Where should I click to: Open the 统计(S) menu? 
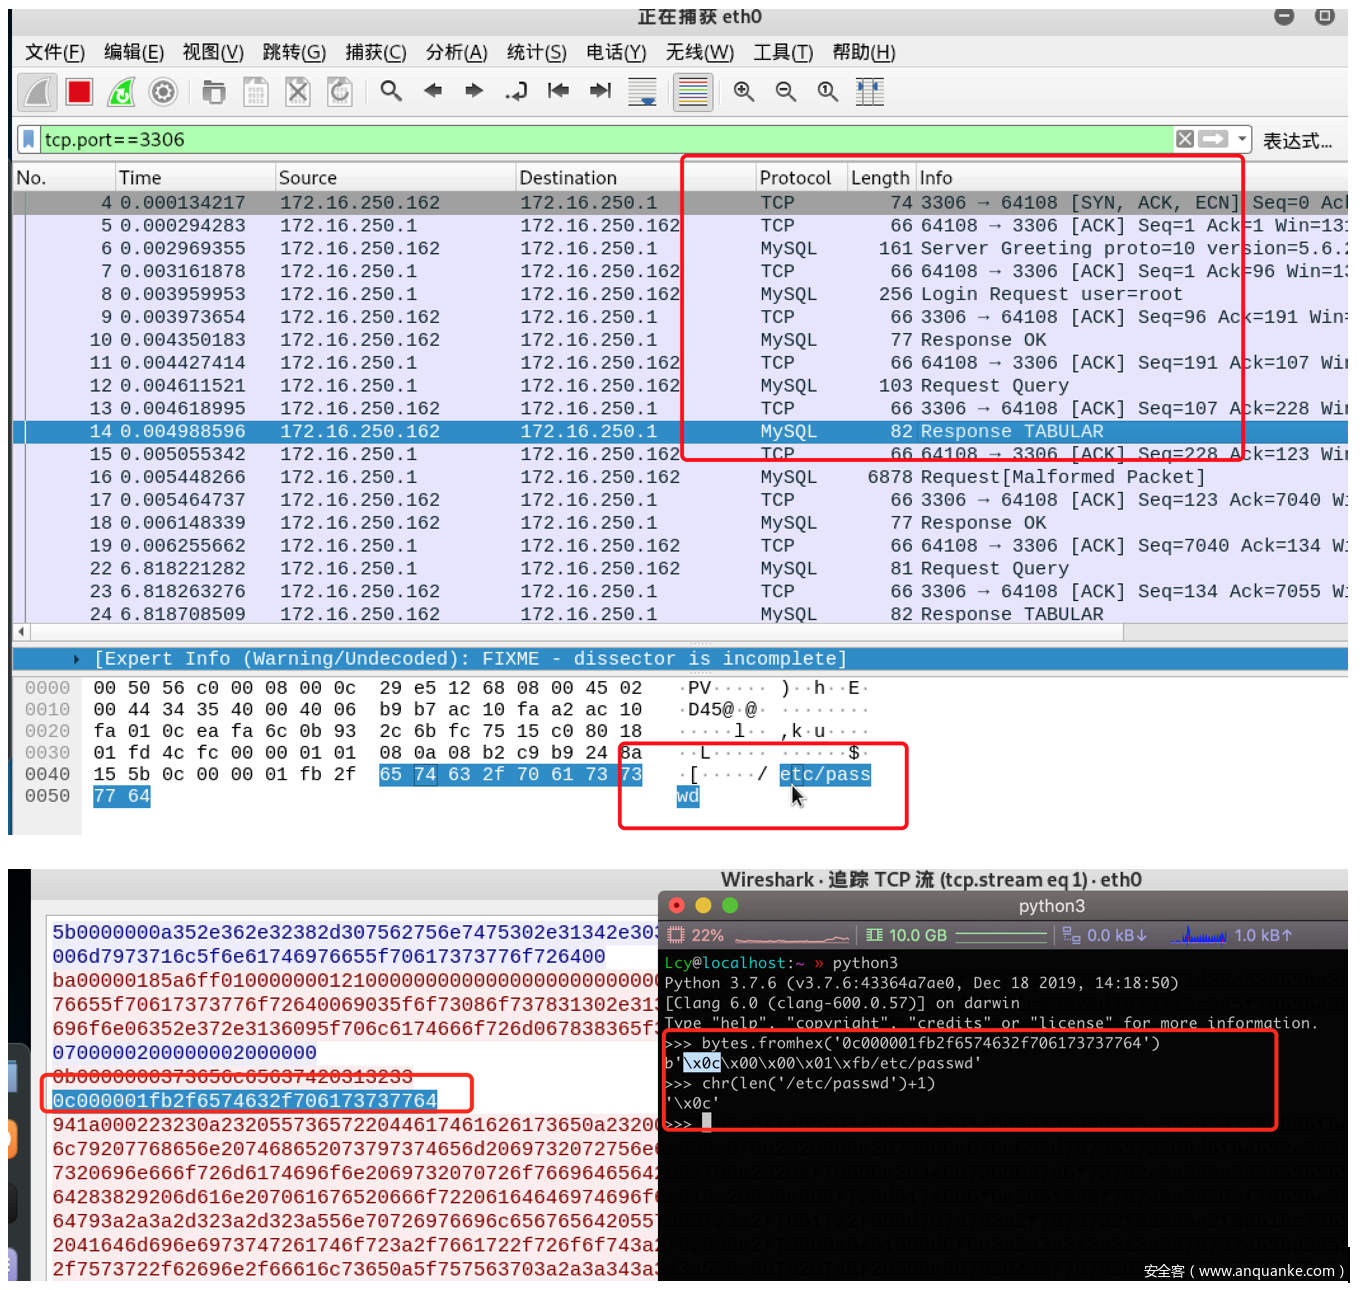coord(536,52)
